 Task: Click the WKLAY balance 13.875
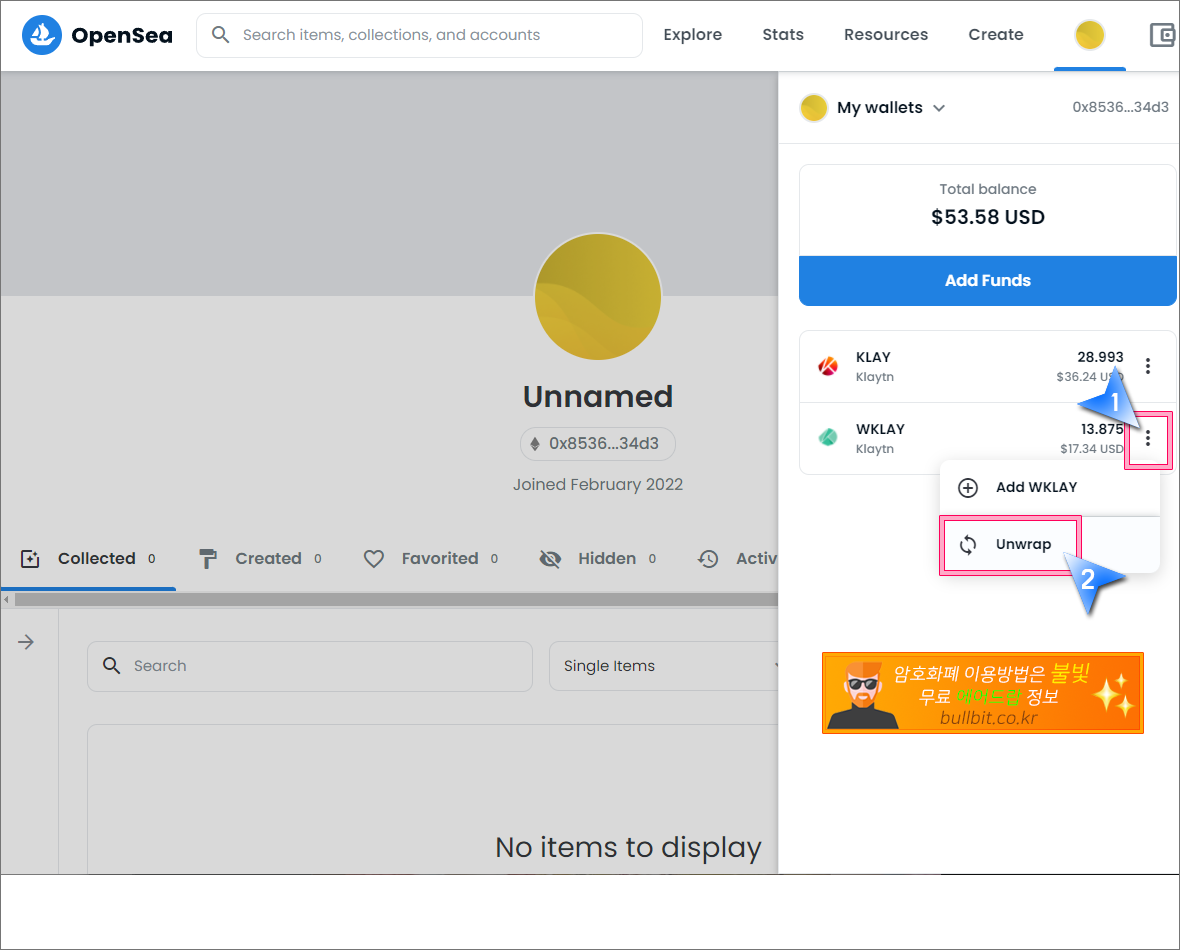1102,429
